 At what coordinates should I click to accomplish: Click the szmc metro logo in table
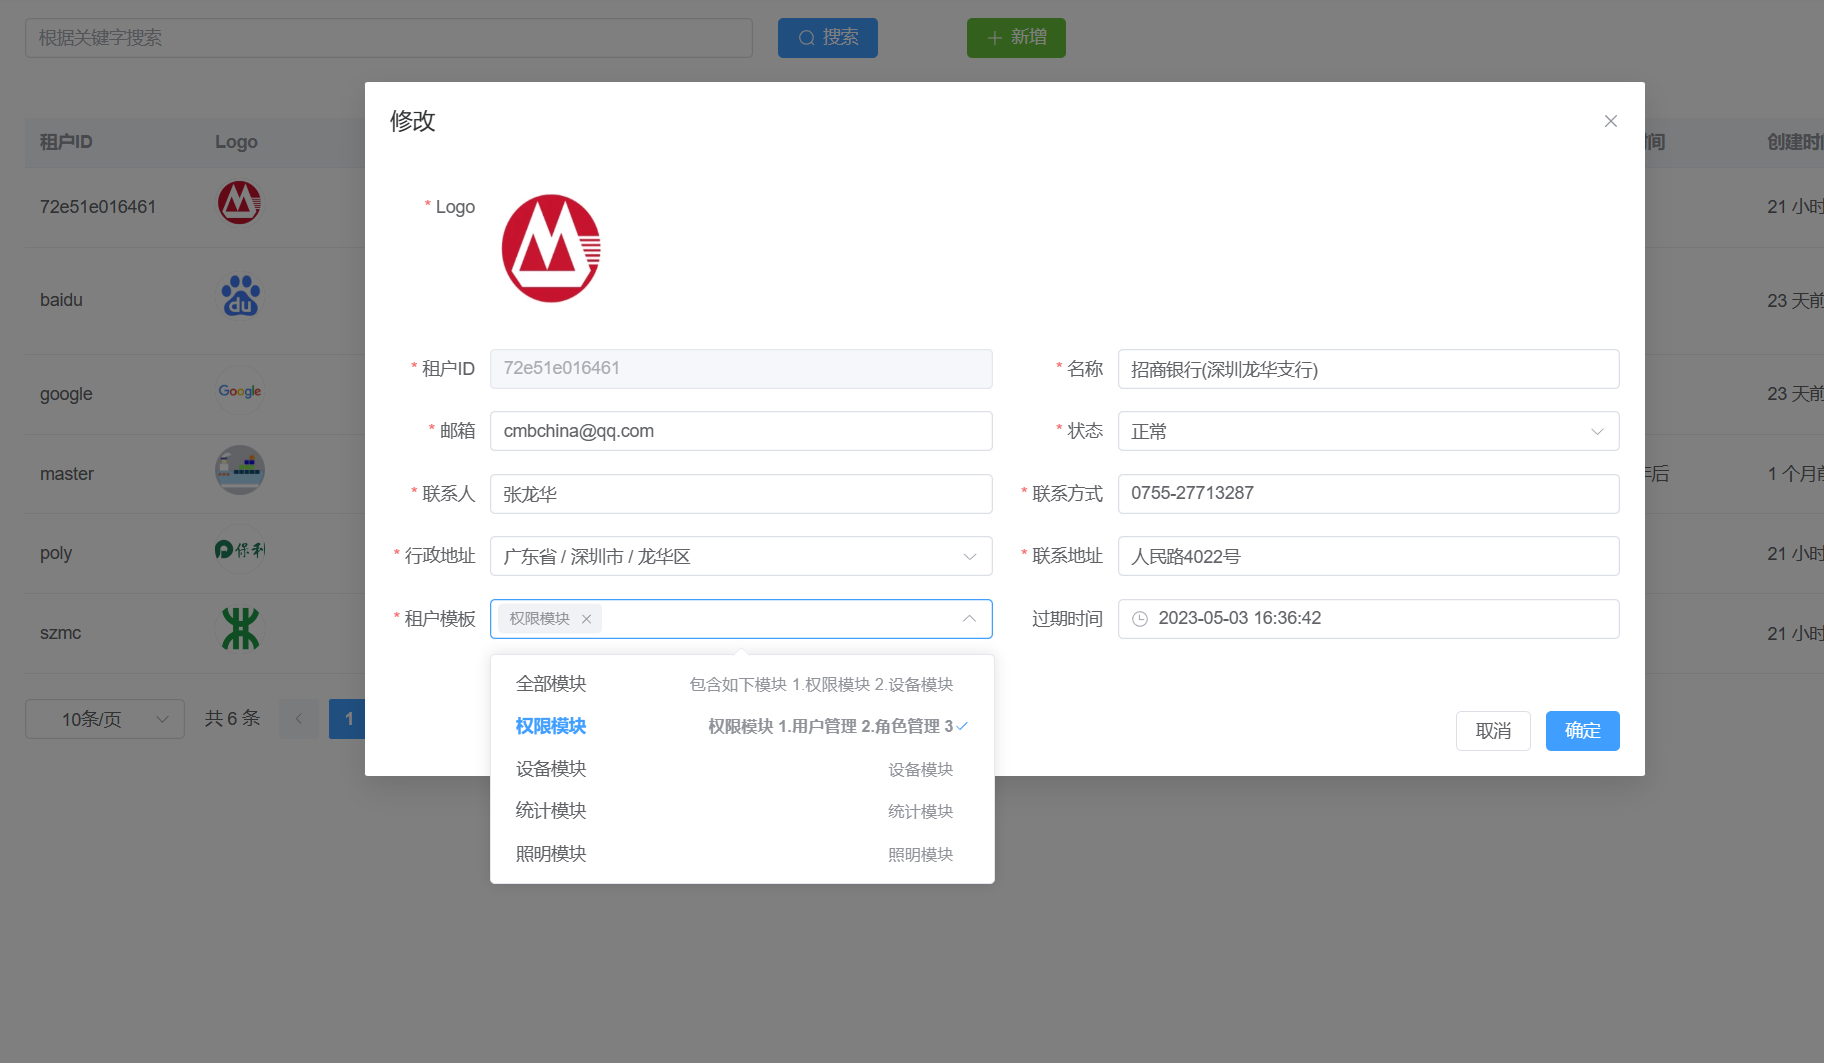(240, 629)
